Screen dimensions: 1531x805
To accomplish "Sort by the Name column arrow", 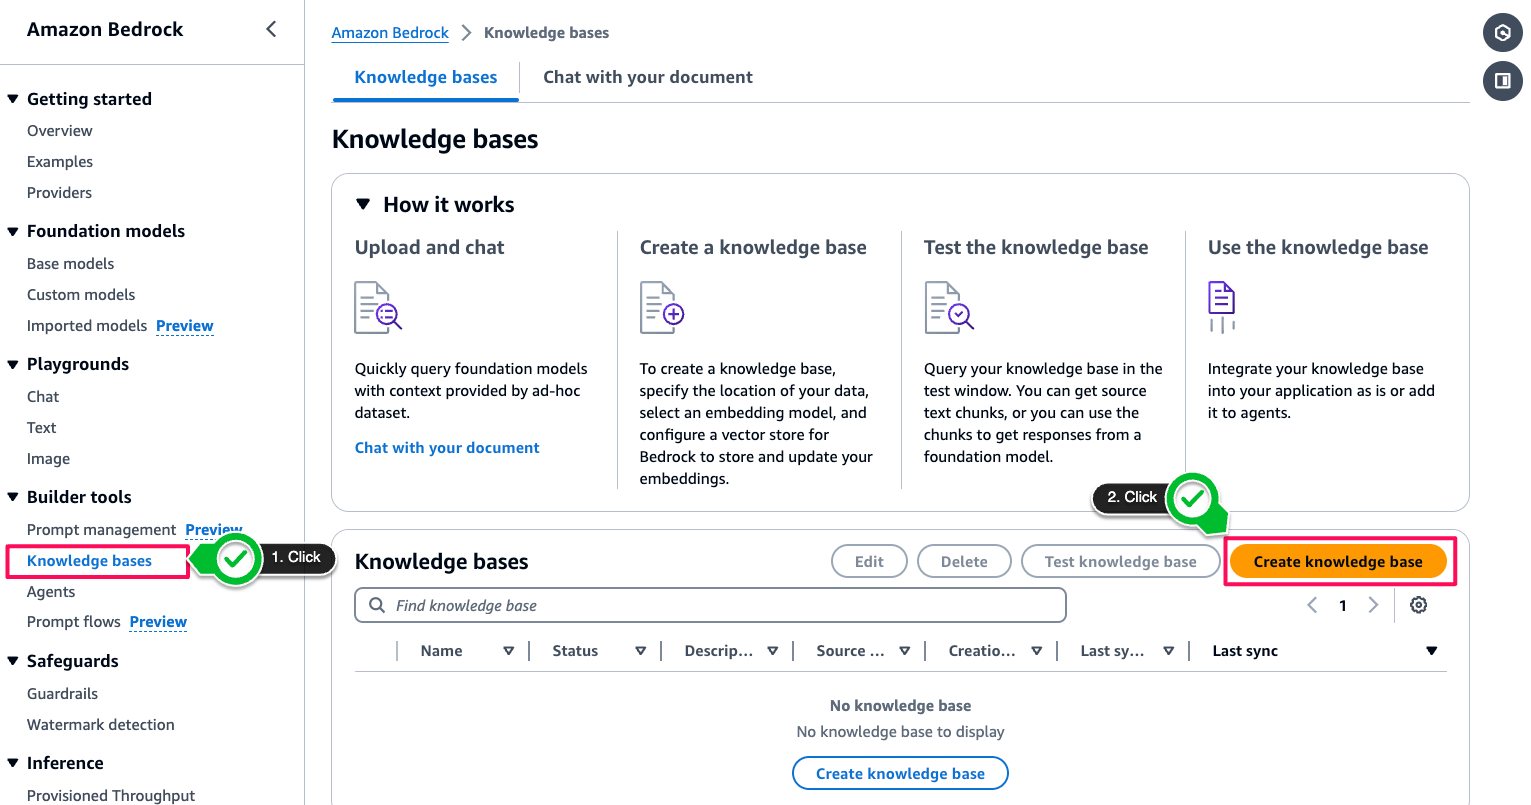I will point(508,651).
